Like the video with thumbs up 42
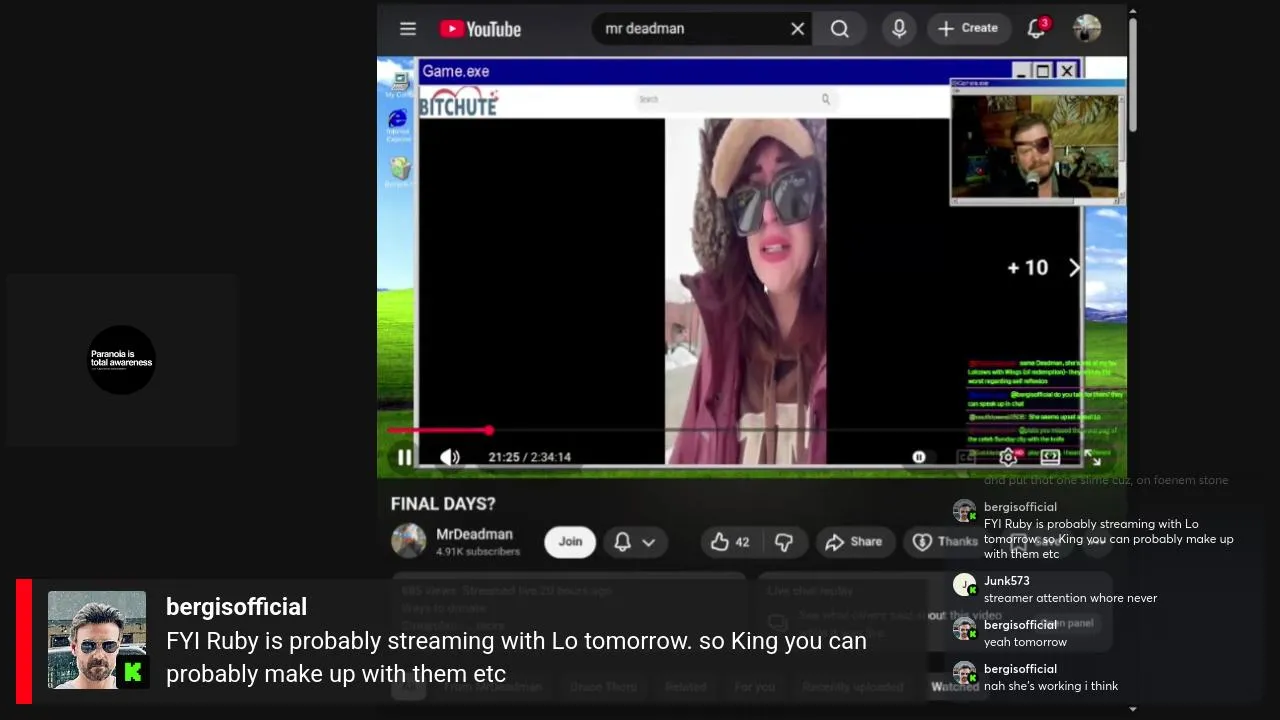 pyautogui.click(x=730, y=541)
